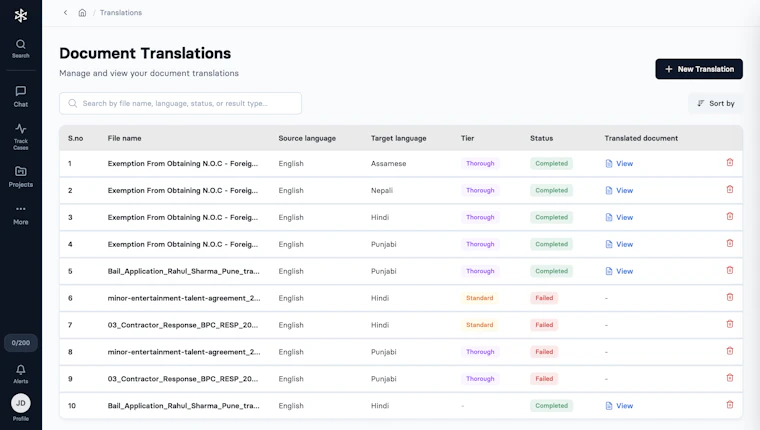Delete the failed translation in row 6
Screen dimensions: 760x430
pyautogui.click(x=729, y=297)
